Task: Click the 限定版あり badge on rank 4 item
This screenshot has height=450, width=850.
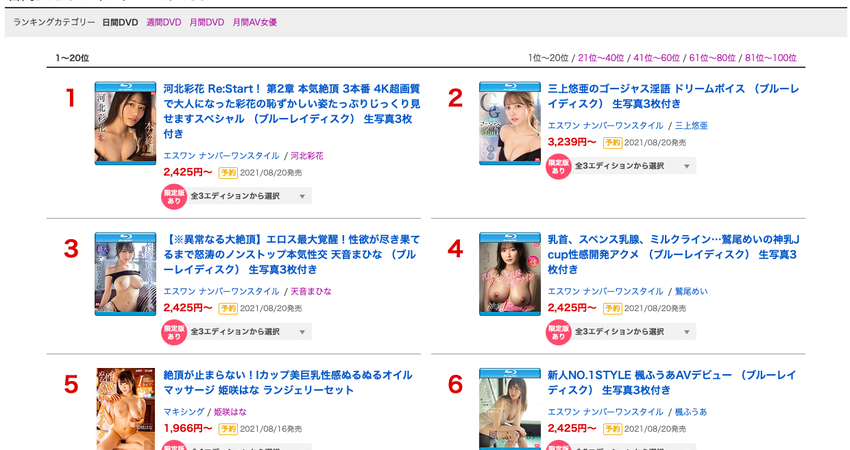Action: 559,332
